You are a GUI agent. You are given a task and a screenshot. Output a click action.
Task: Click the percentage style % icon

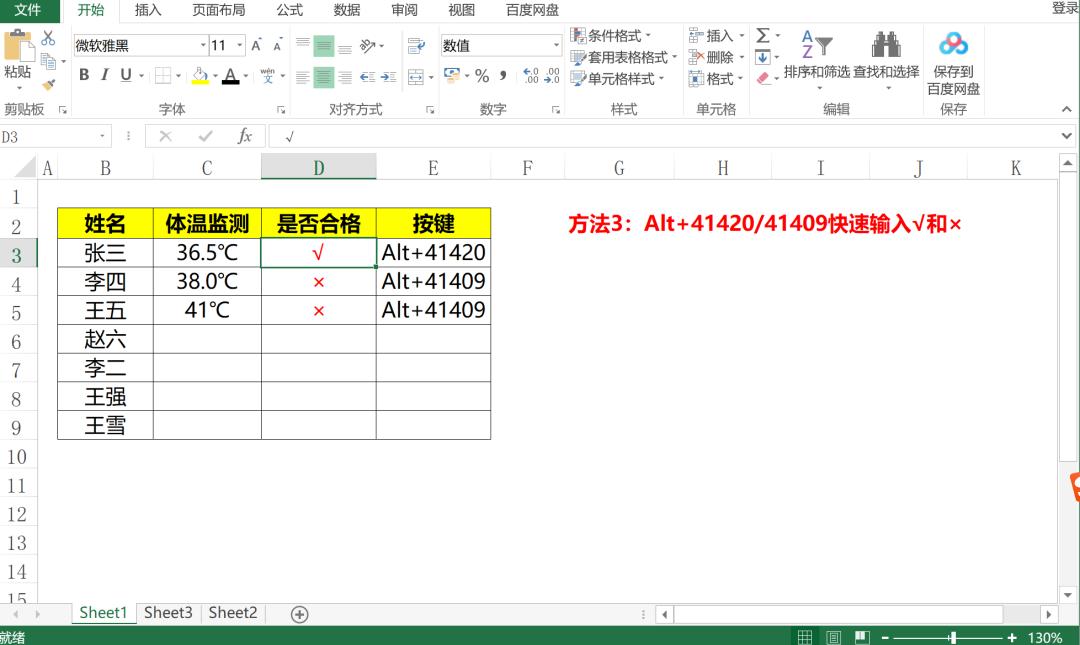[480, 74]
